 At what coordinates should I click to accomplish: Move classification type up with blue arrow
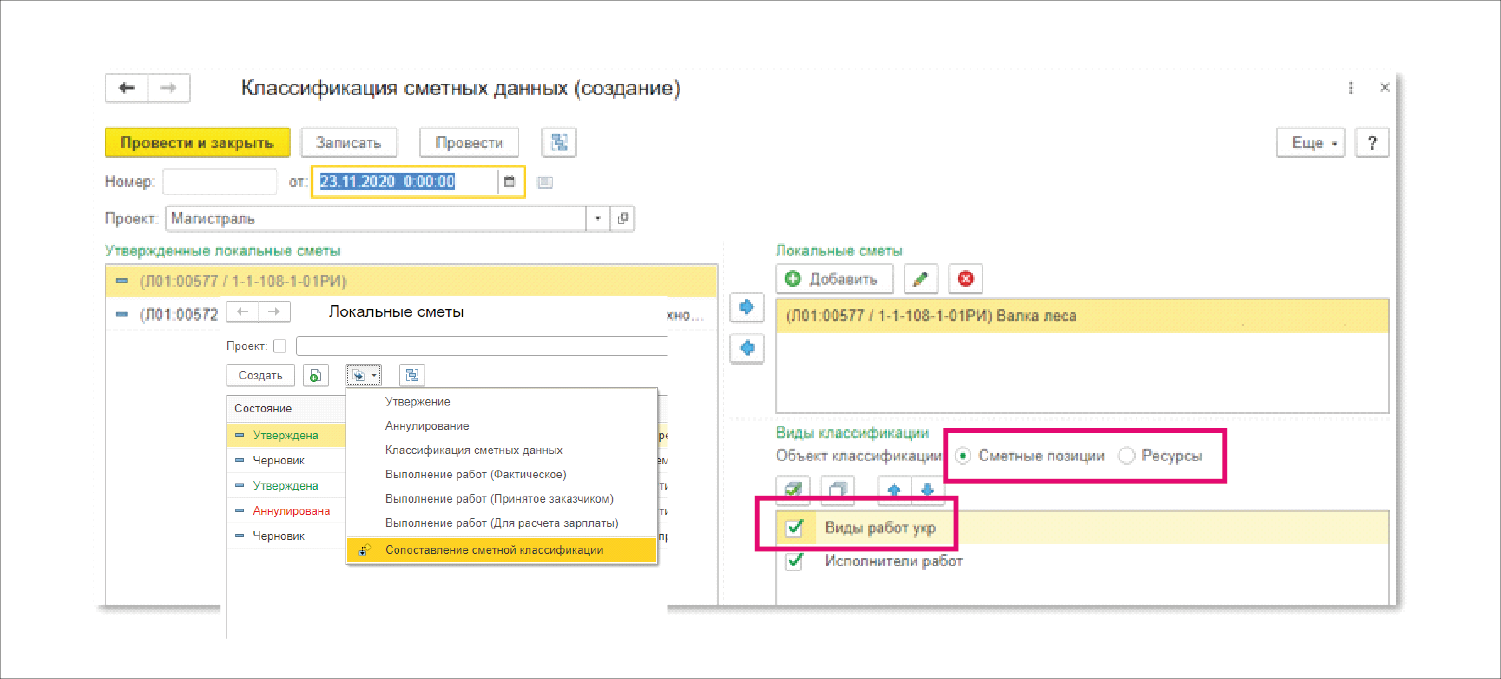pyautogui.click(x=894, y=491)
